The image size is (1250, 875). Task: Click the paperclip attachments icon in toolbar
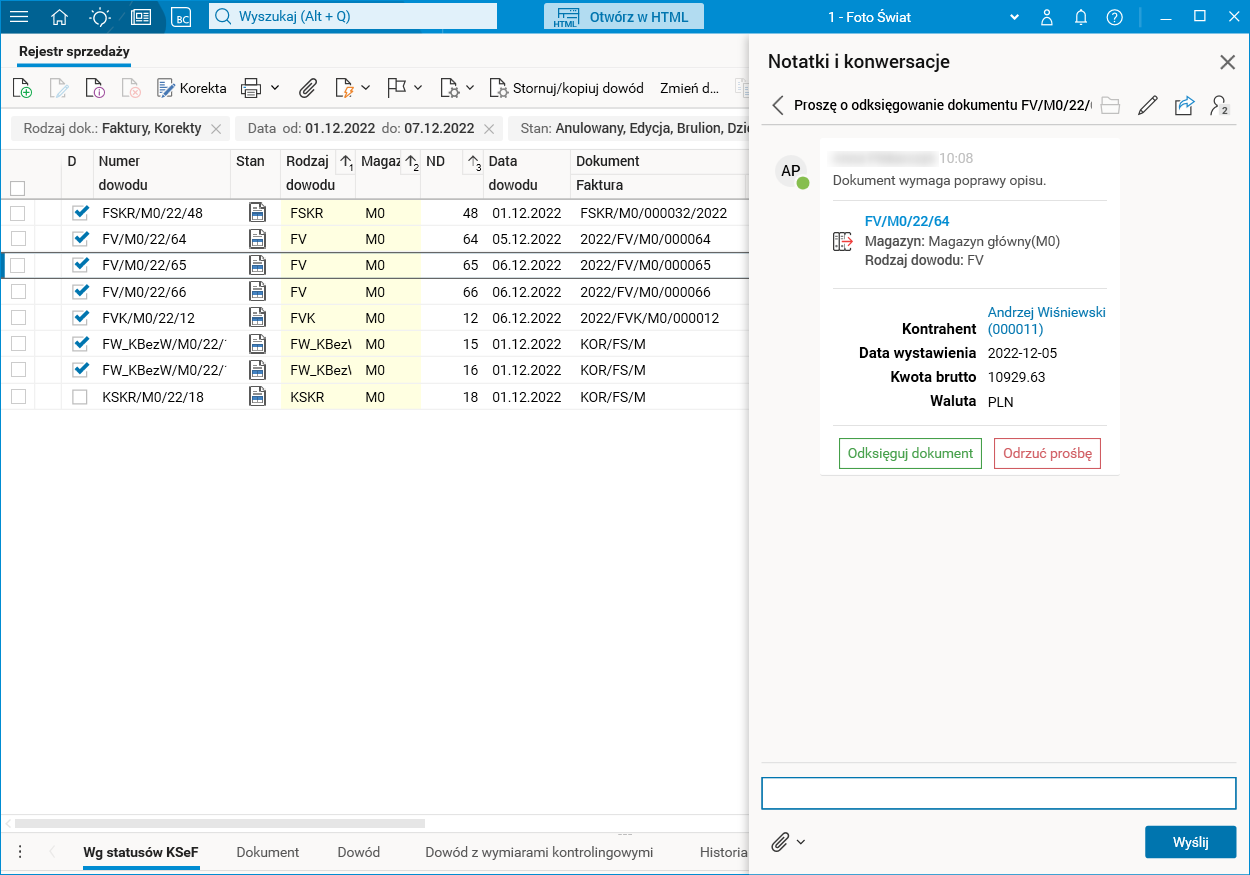point(308,88)
